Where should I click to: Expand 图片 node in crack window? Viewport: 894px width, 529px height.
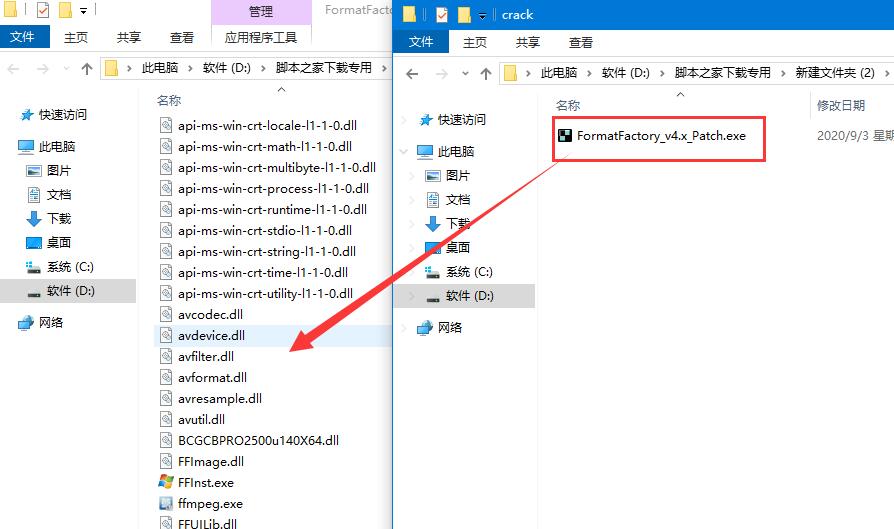tap(413, 176)
